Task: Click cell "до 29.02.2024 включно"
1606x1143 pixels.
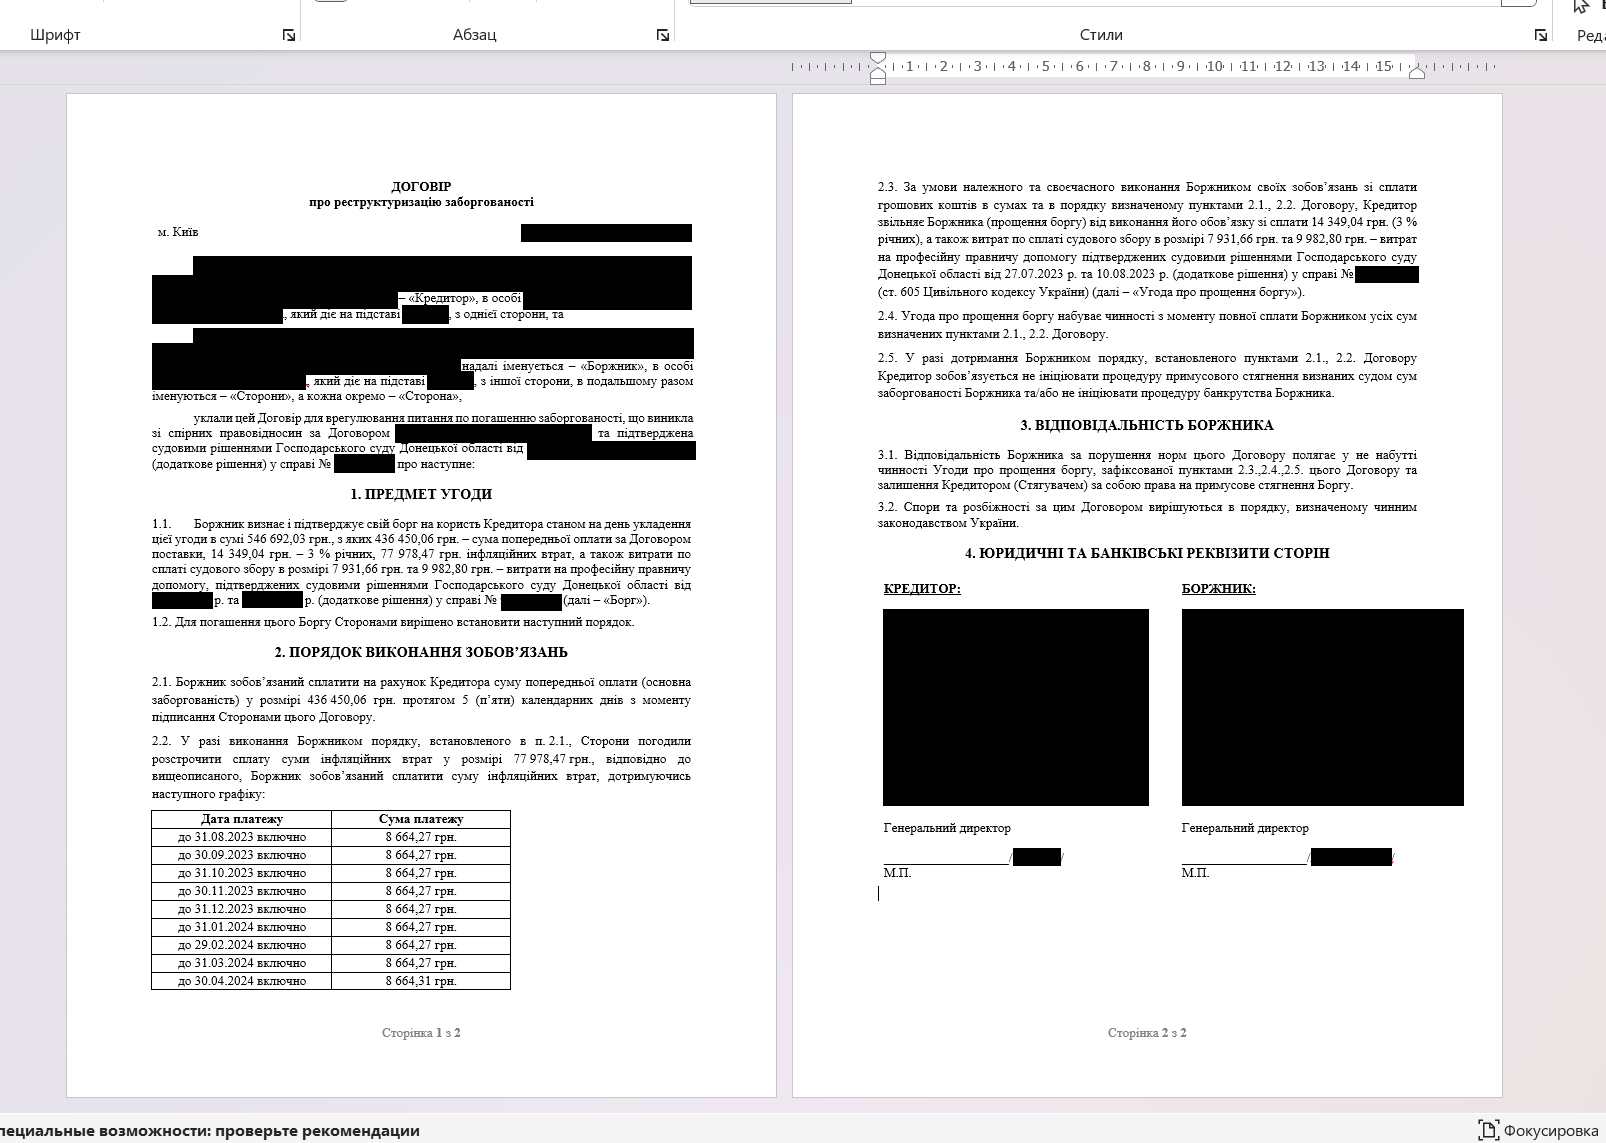Action: point(242,945)
